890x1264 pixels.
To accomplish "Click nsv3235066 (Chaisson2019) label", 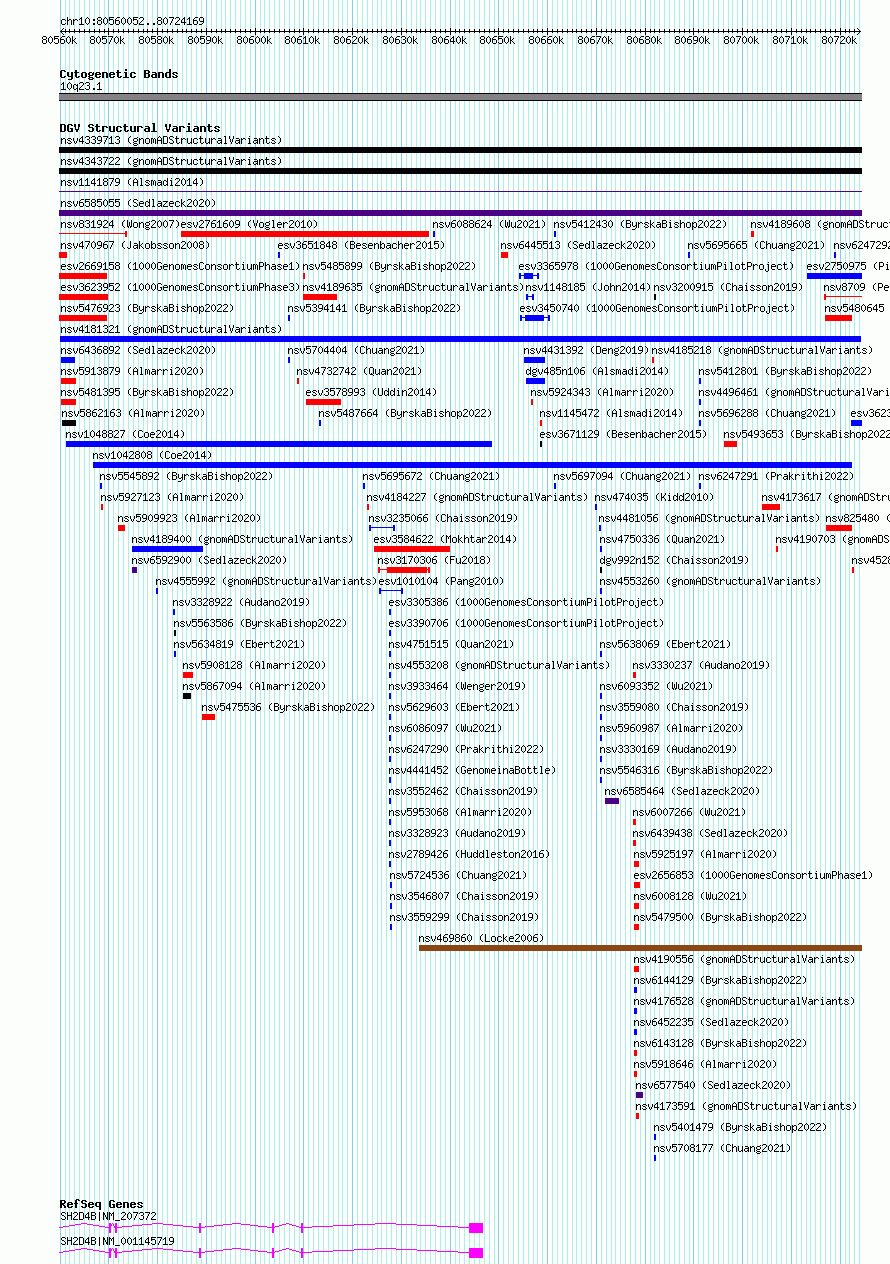I will pos(443,518).
